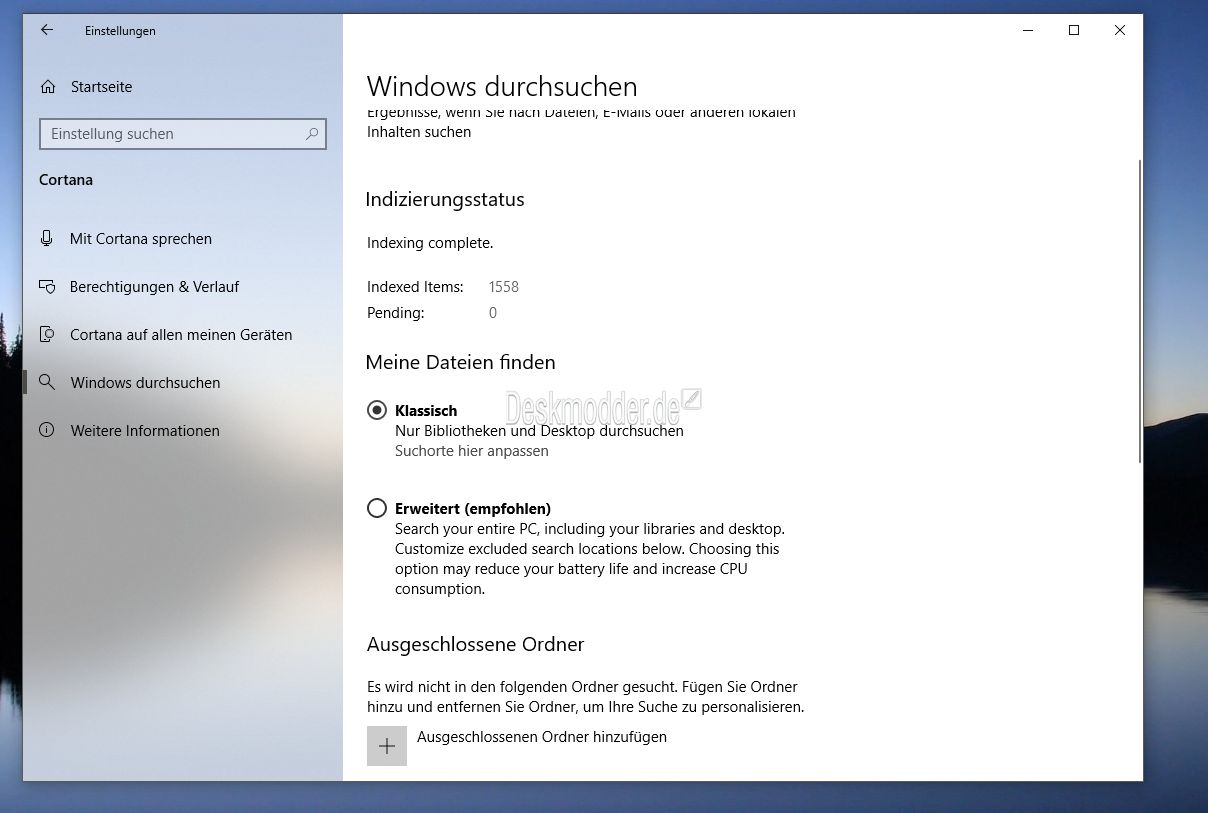Click the Indexing complete. status text

click(430, 243)
